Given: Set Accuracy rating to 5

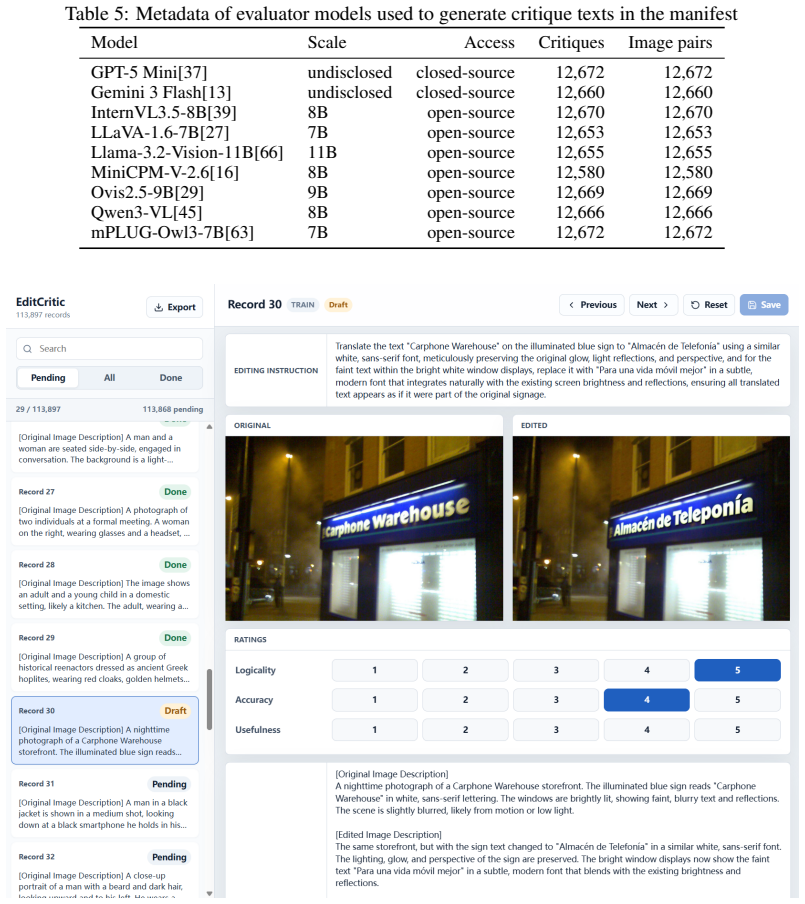Looking at the screenshot, I should [737, 700].
